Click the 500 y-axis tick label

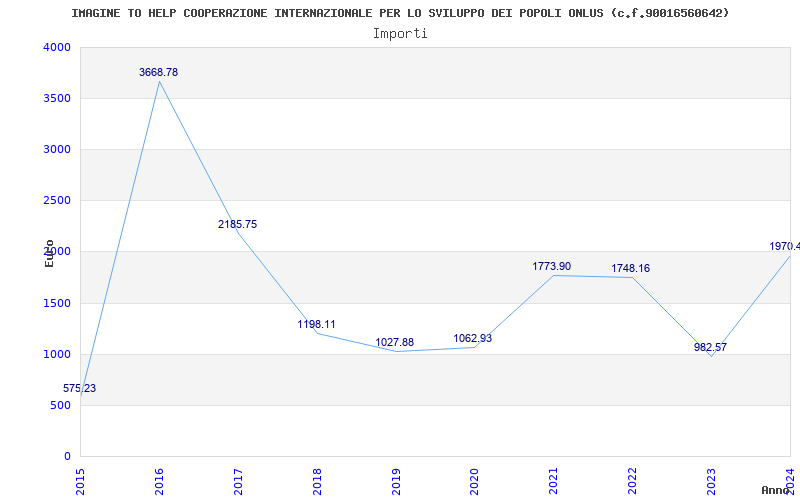pyautogui.click(x=61, y=406)
